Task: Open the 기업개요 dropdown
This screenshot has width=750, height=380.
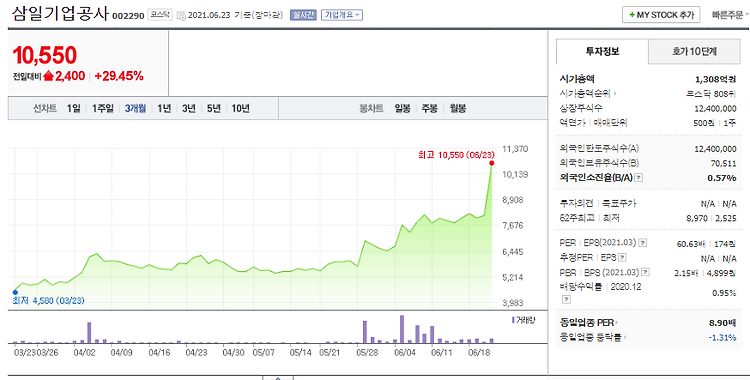Action: click(x=342, y=15)
